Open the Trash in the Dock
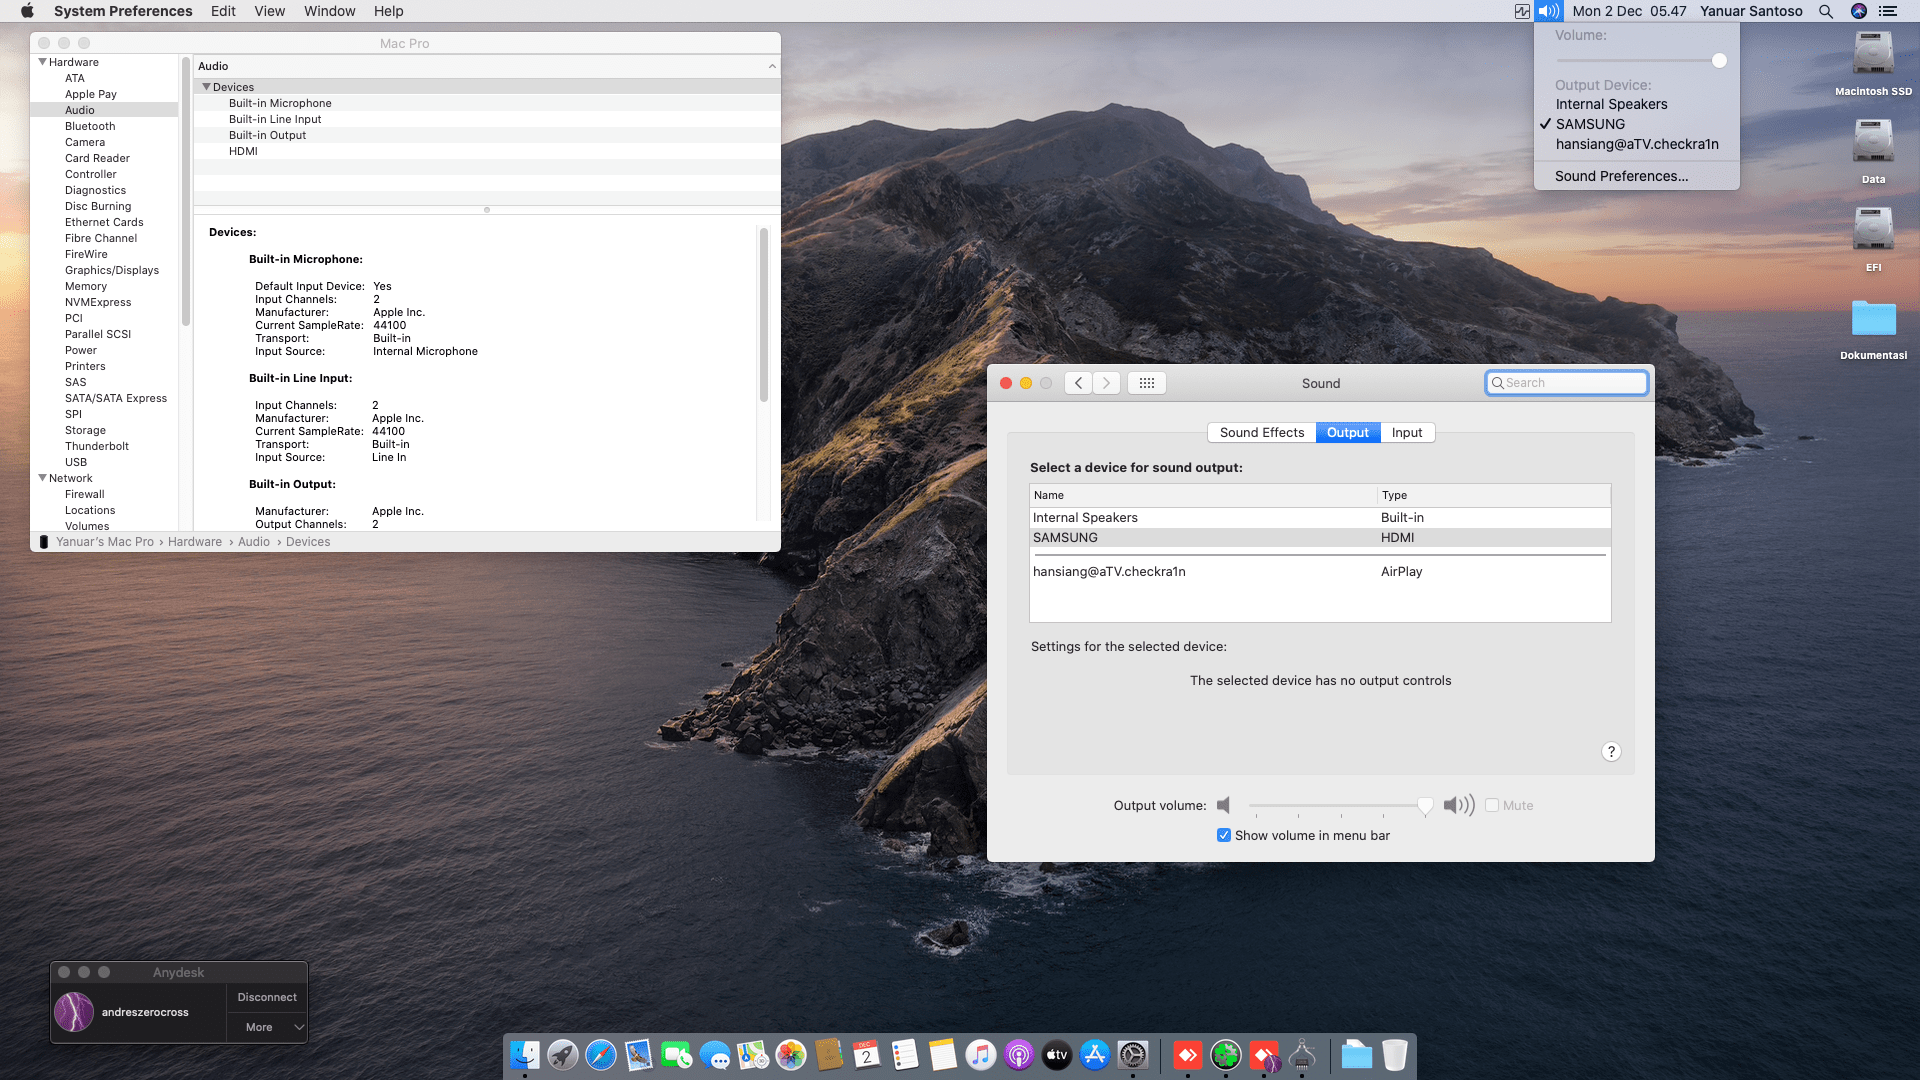Screen dimensions: 1920x1080 (x=1395, y=1055)
